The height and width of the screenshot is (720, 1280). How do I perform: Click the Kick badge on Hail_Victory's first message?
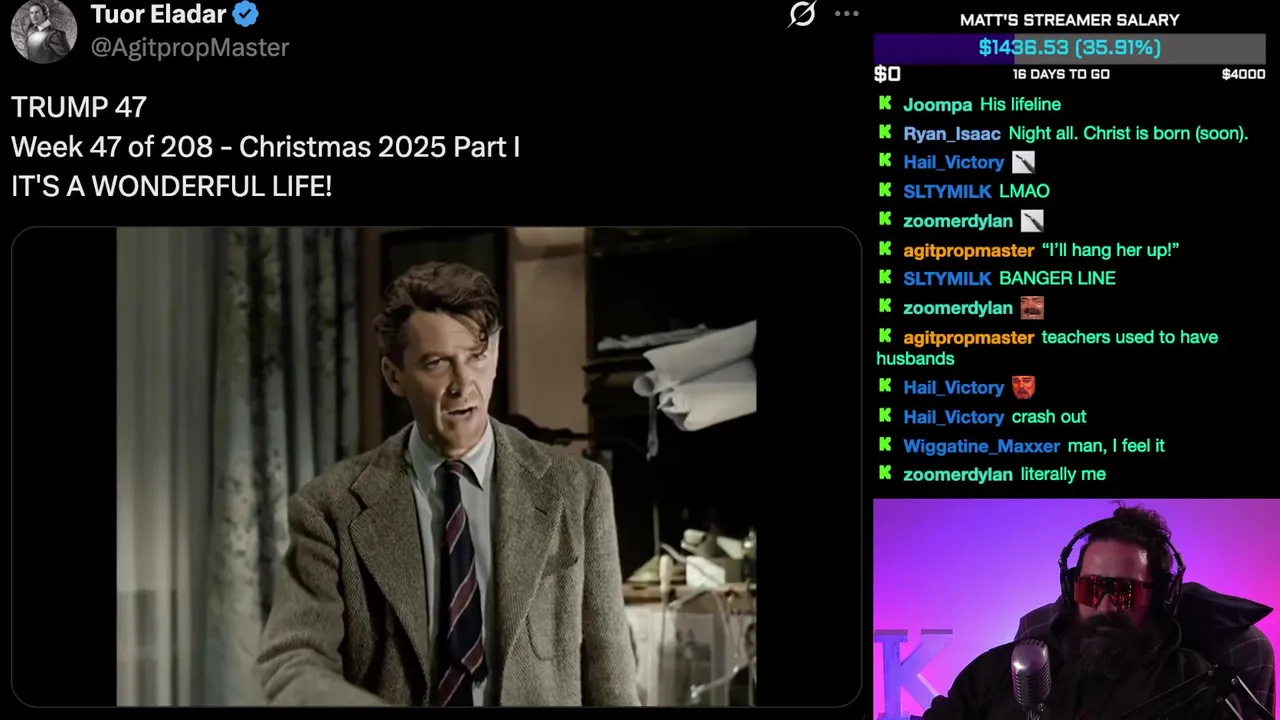coord(885,161)
